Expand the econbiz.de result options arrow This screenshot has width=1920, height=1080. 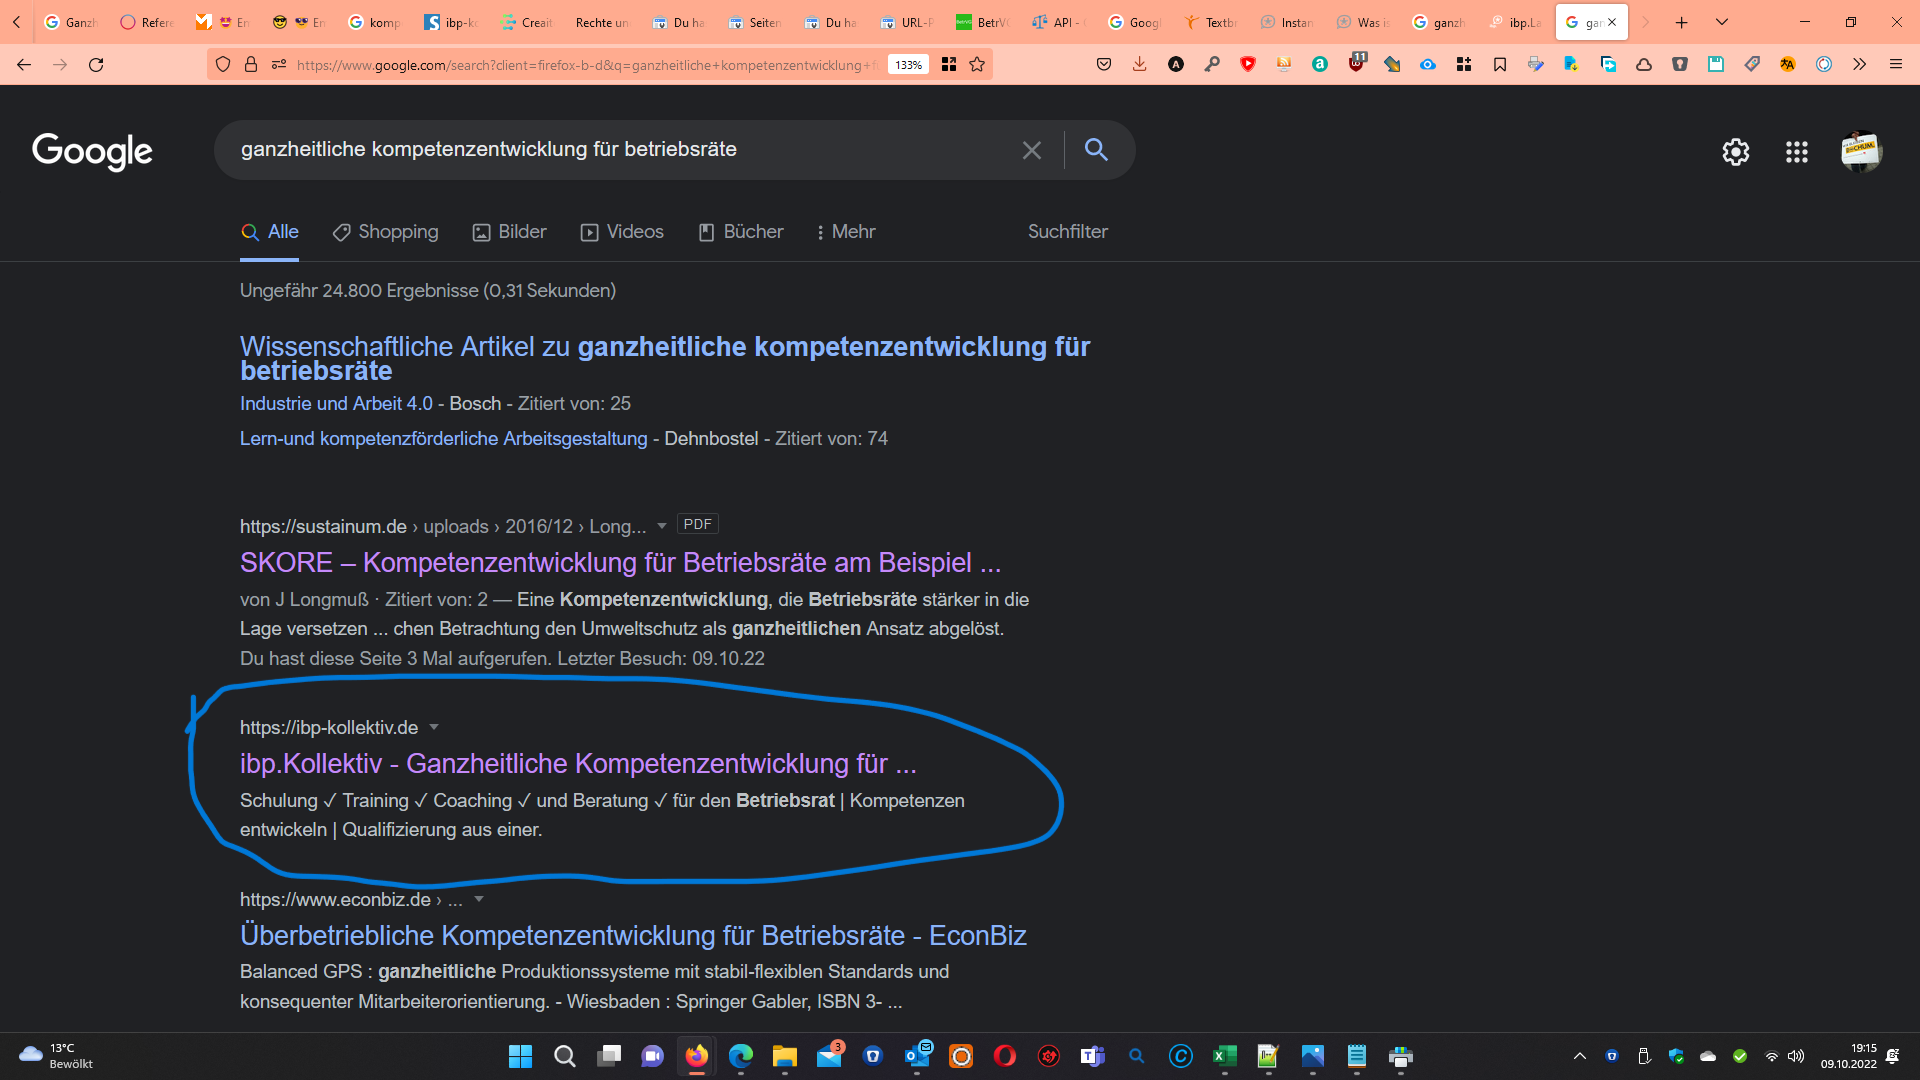(x=479, y=899)
